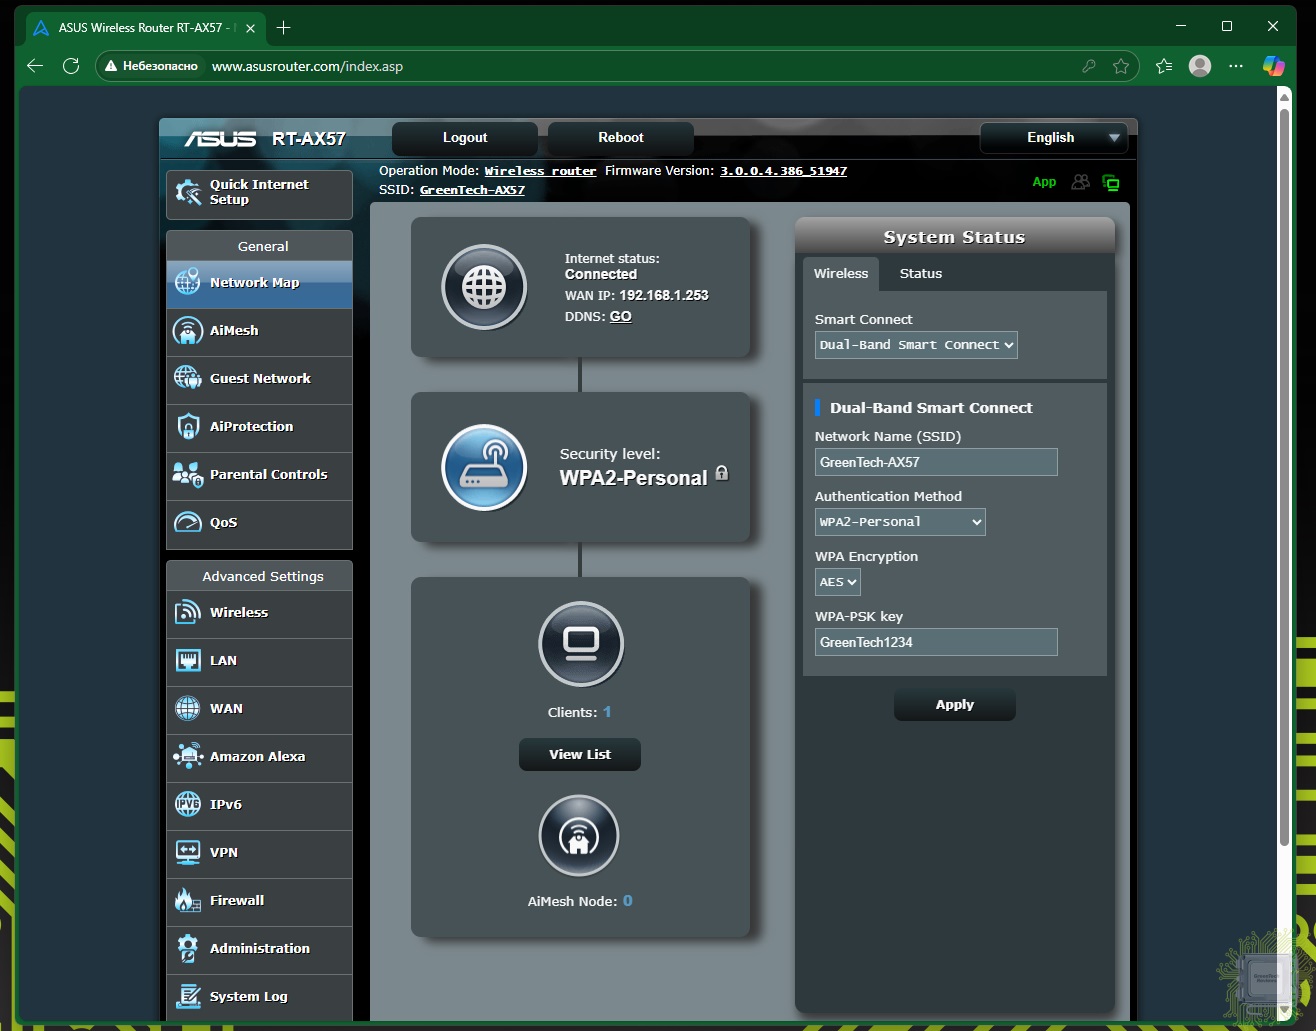
Task: Click the AiMesh Node house icon
Action: pos(579,836)
